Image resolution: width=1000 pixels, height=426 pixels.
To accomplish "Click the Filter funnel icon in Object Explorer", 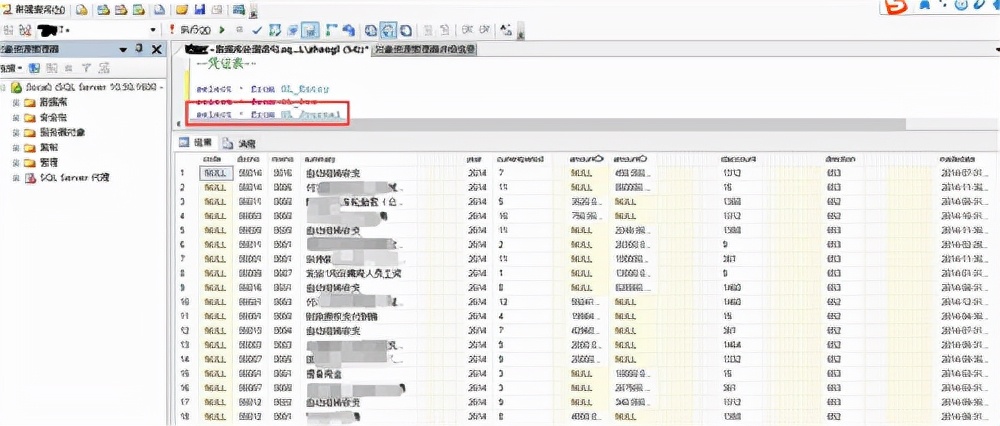I will click(x=87, y=68).
